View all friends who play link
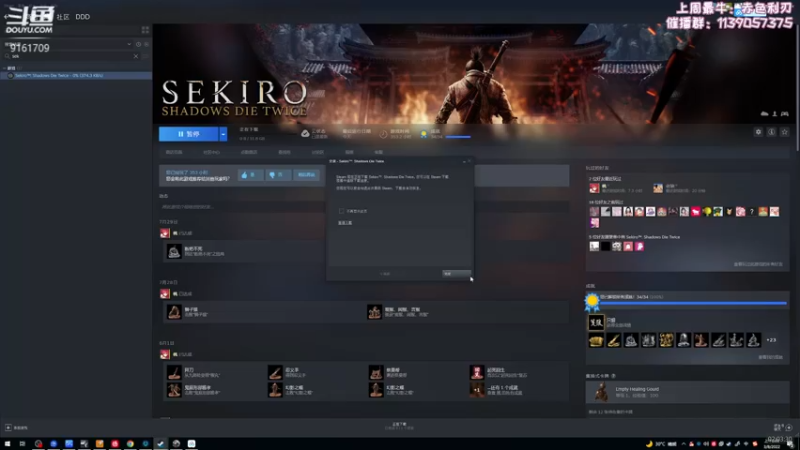 pyautogui.click(x=758, y=264)
